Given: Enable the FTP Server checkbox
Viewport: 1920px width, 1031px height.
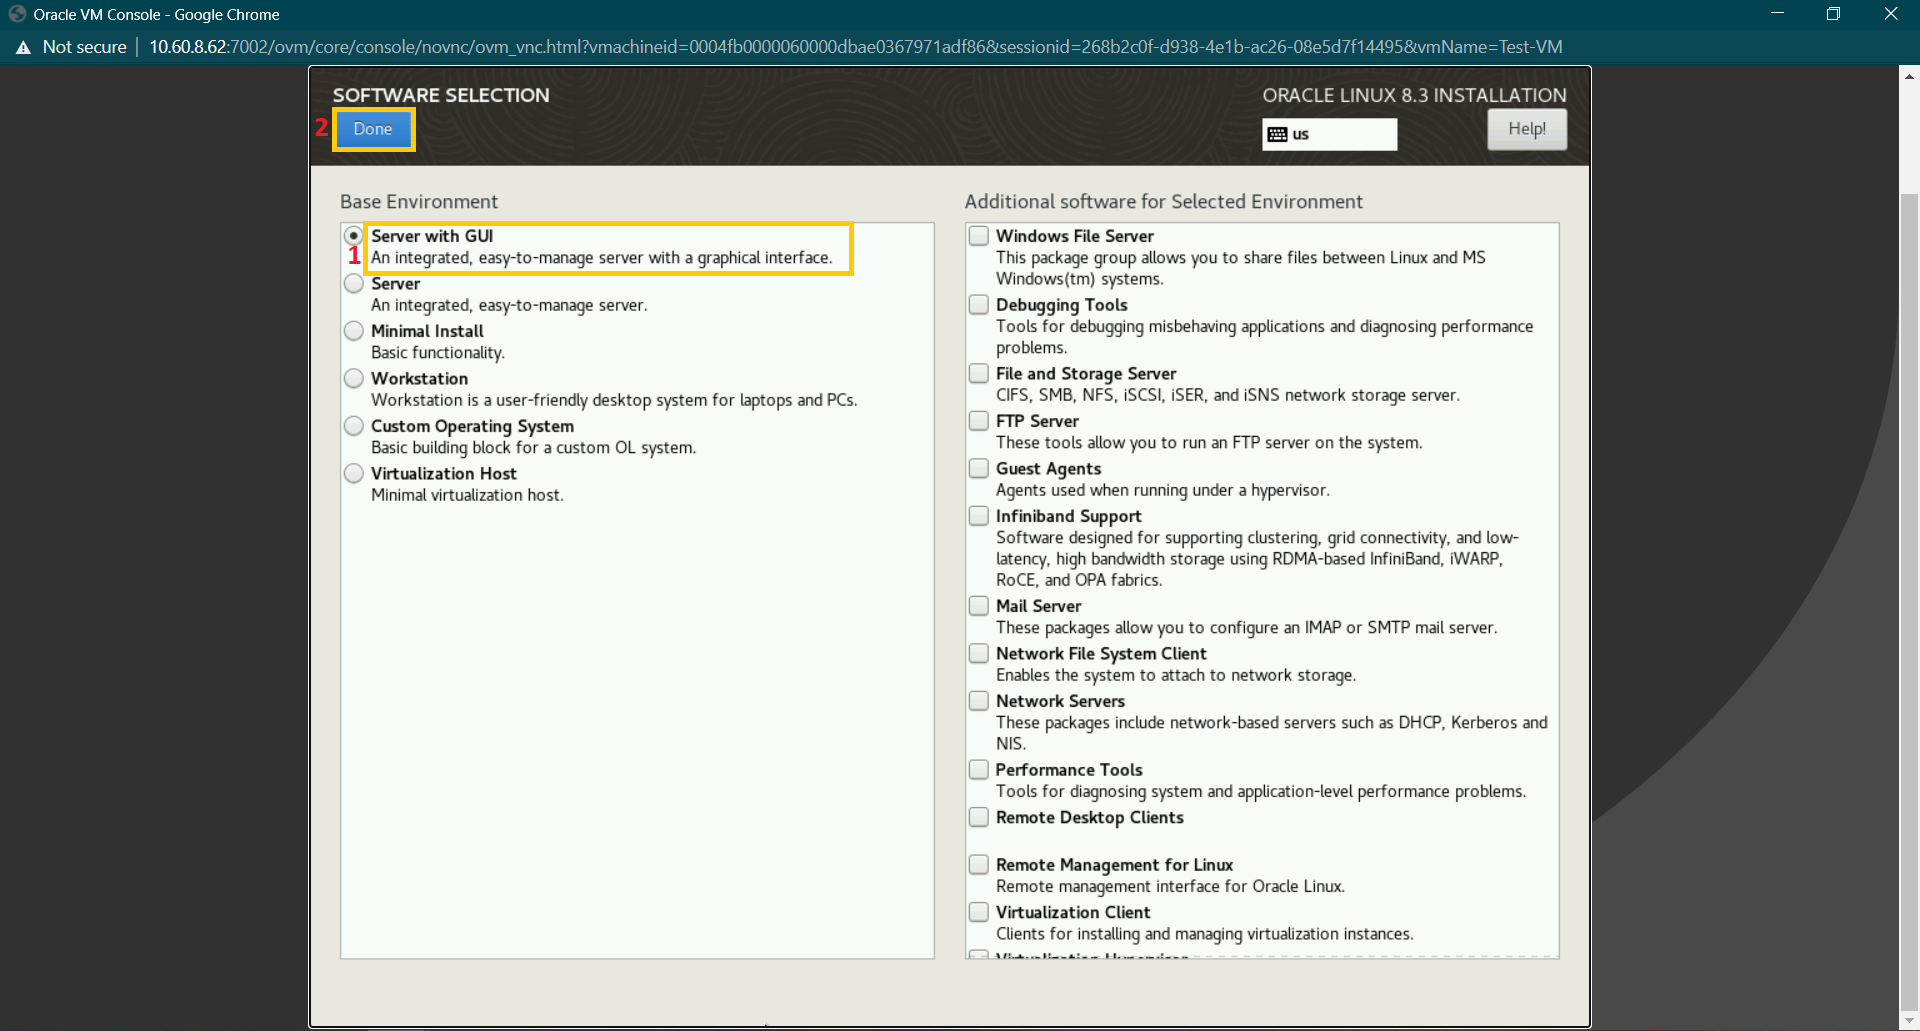Looking at the screenshot, I should point(979,421).
